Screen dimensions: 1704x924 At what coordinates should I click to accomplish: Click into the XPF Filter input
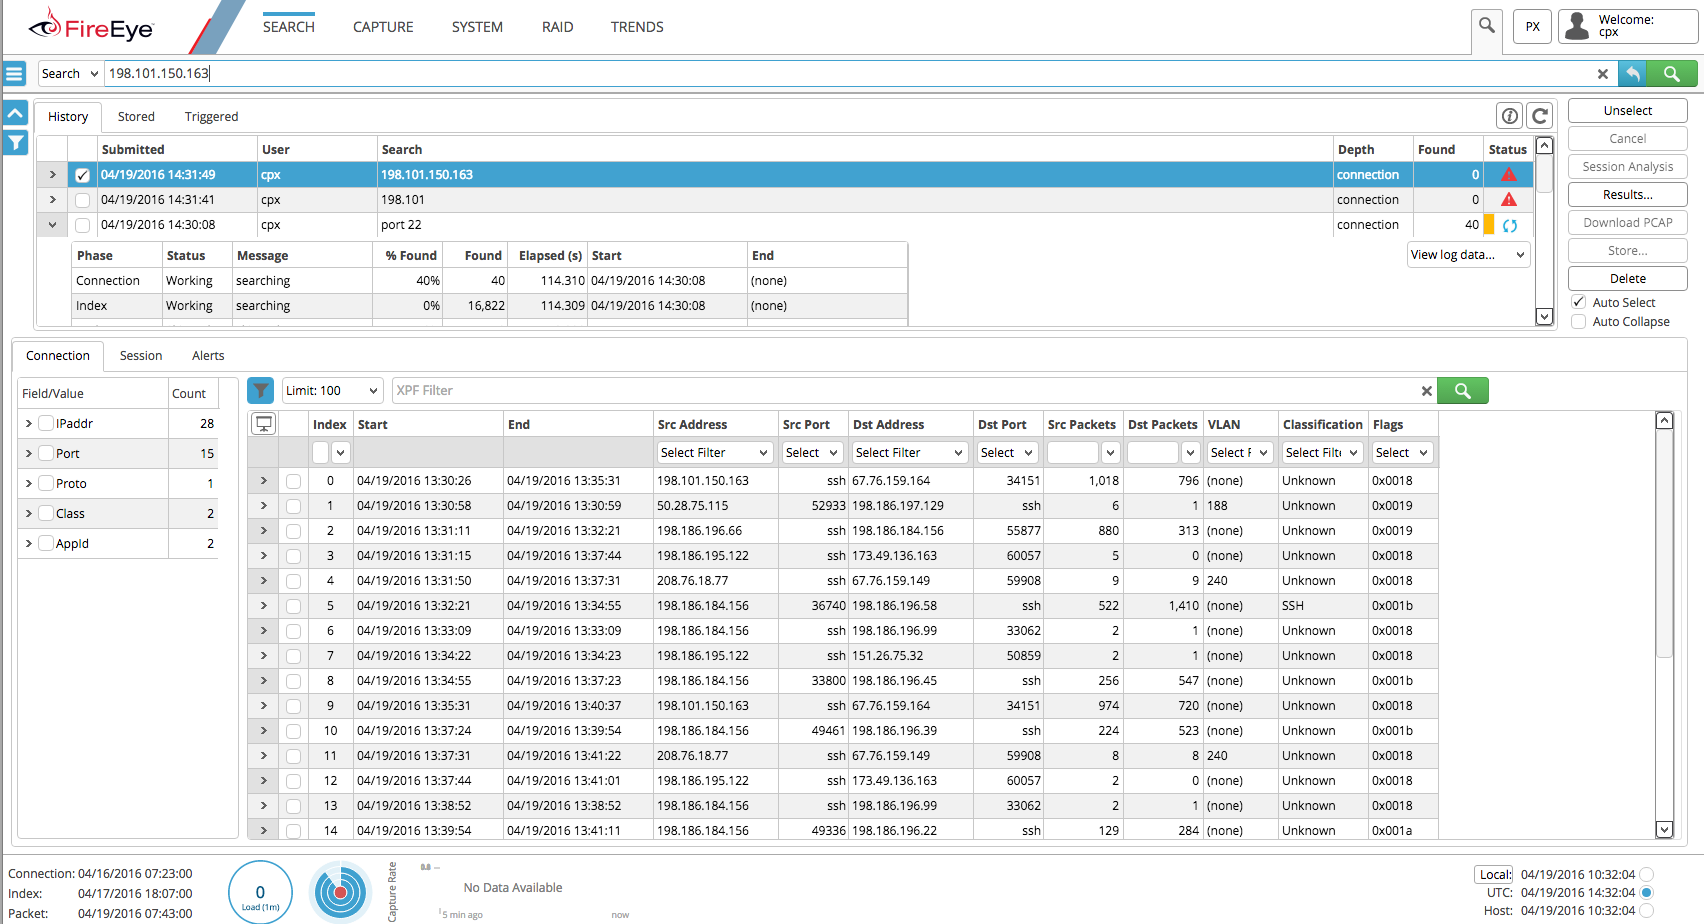pyautogui.click(x=905, y=390)
